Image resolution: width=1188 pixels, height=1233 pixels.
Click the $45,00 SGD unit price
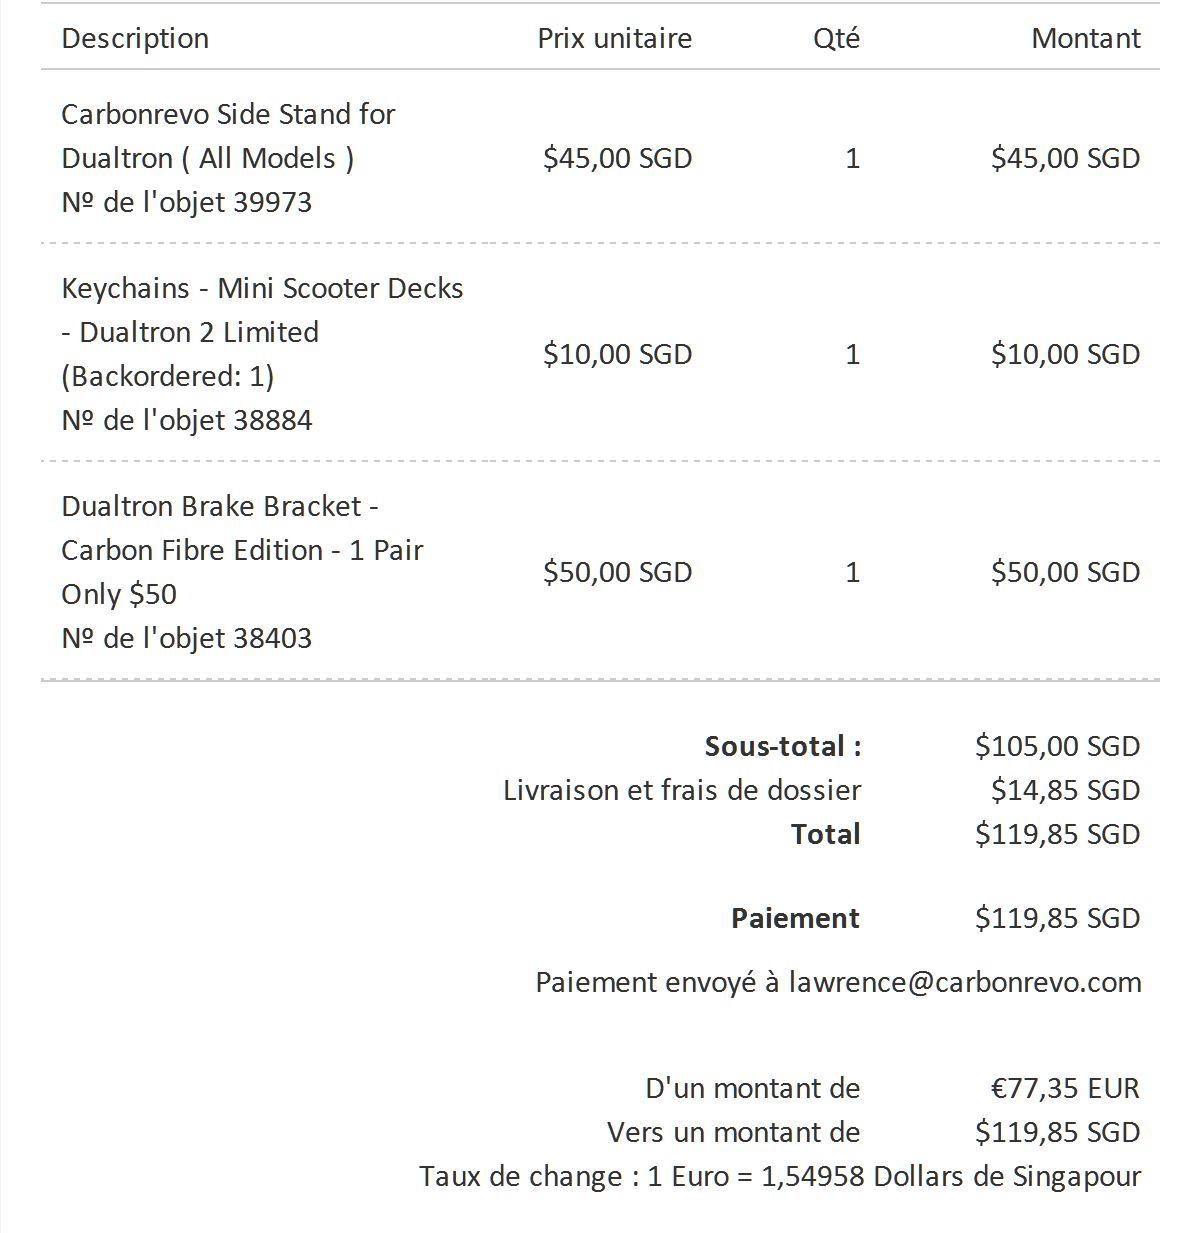618,158
